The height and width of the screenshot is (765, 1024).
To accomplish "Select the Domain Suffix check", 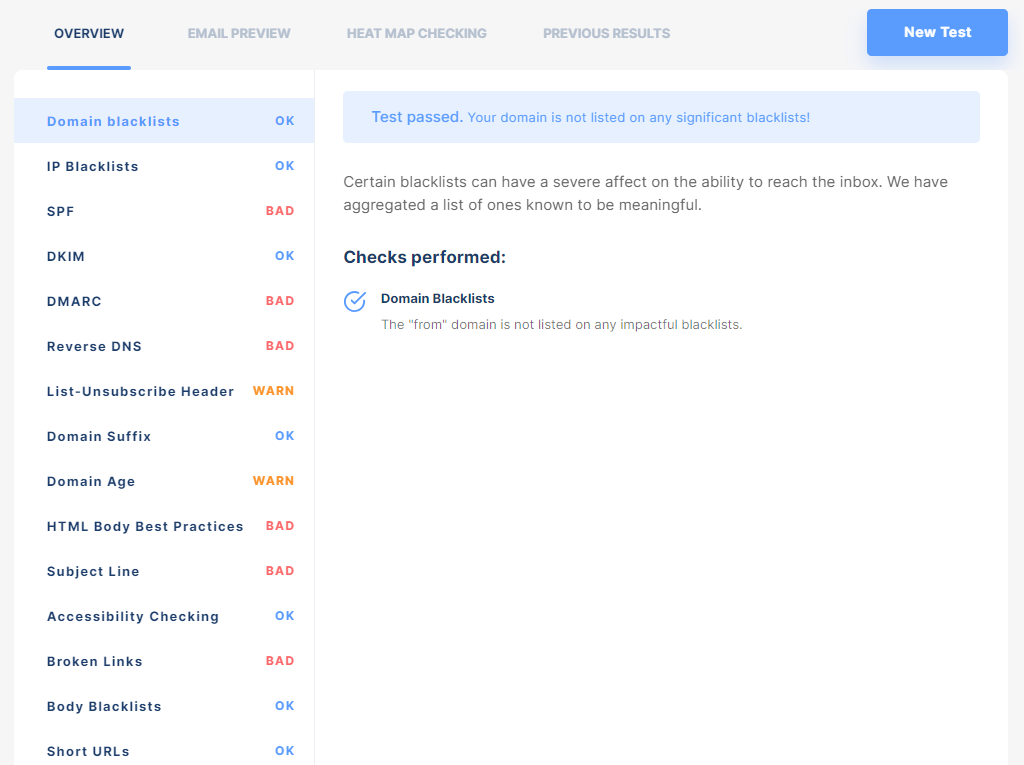I will (x=164, y=436).
